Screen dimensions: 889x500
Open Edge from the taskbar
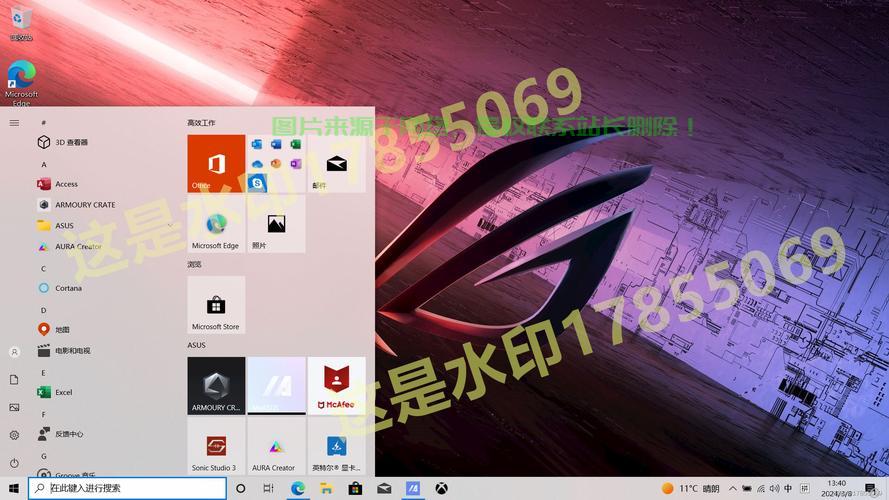coord(298,488)
